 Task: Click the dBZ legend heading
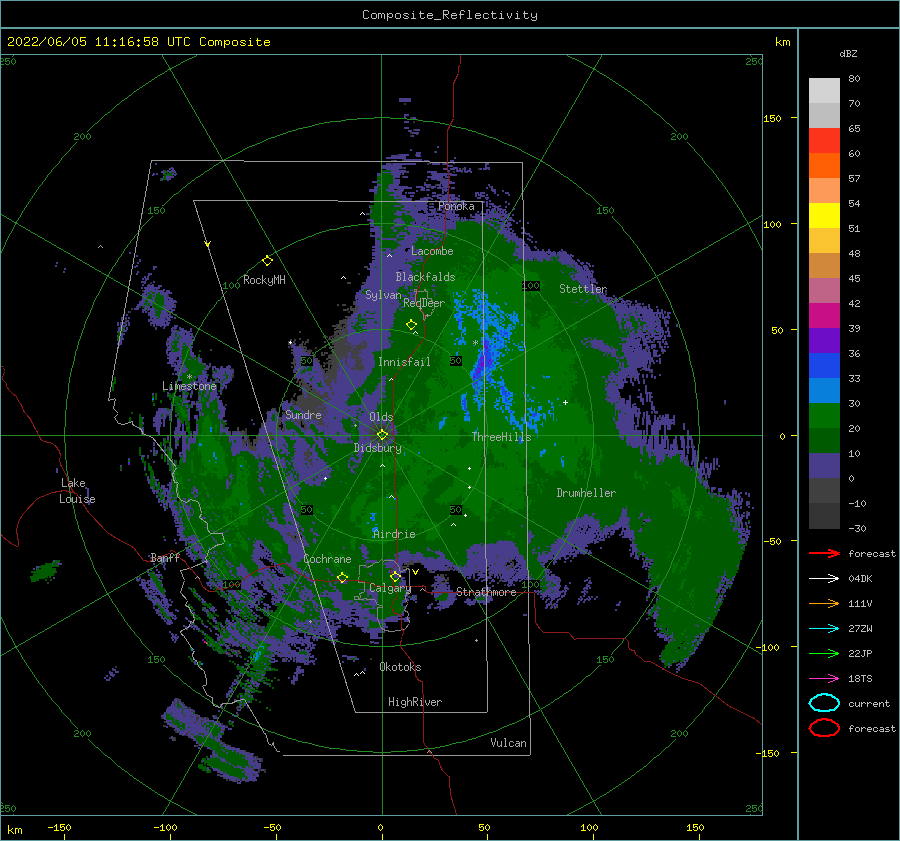click(x=848, y=54)
